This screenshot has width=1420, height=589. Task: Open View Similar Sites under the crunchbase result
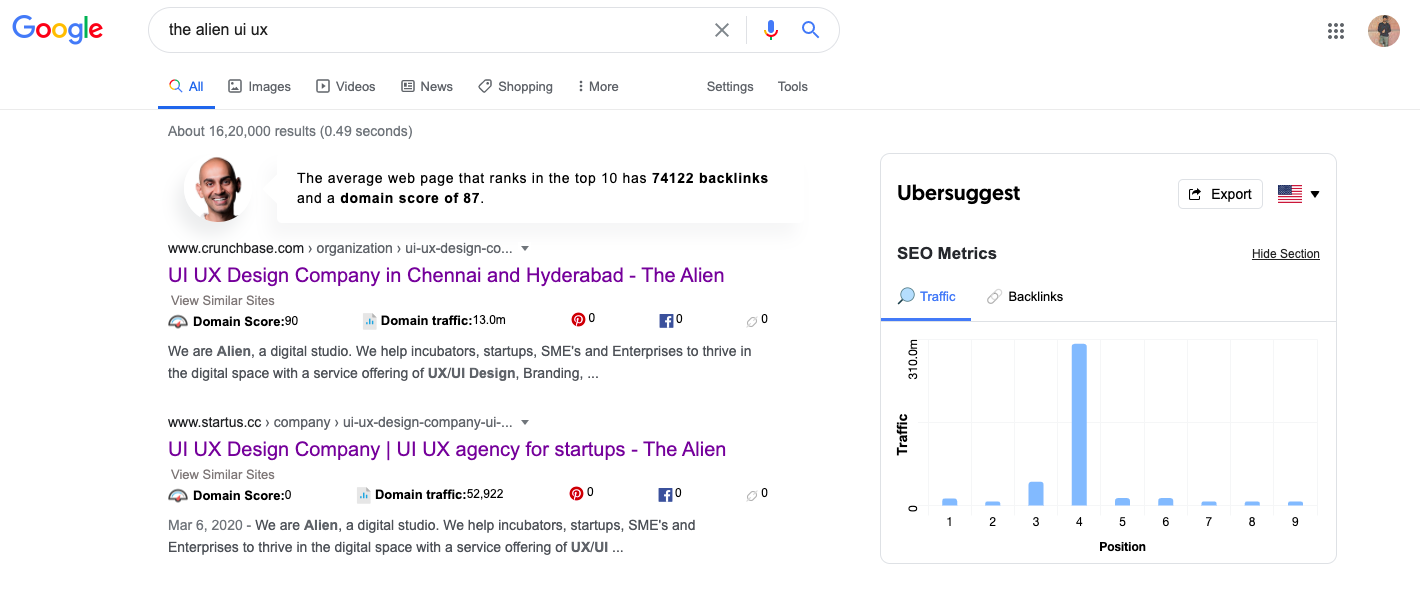pyautogui.click(x=222, y=300)
